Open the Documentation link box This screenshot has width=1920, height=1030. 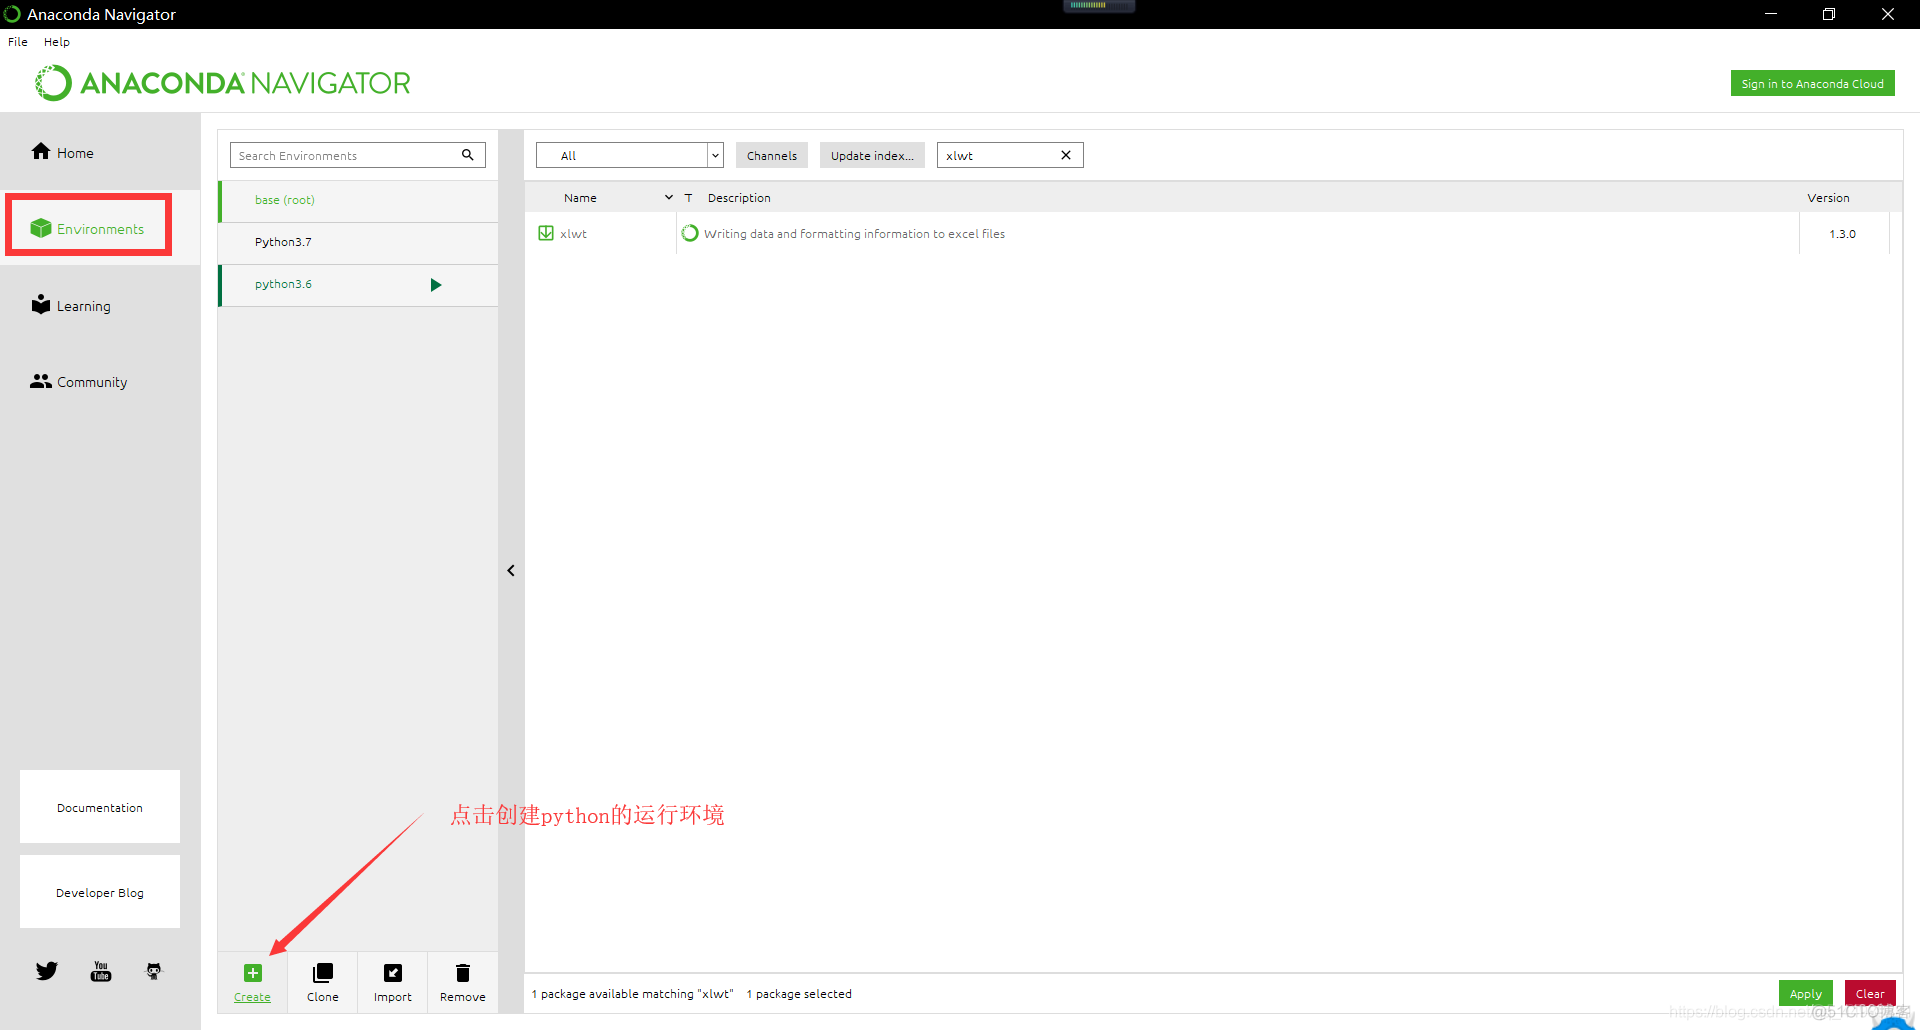point(100,807)
